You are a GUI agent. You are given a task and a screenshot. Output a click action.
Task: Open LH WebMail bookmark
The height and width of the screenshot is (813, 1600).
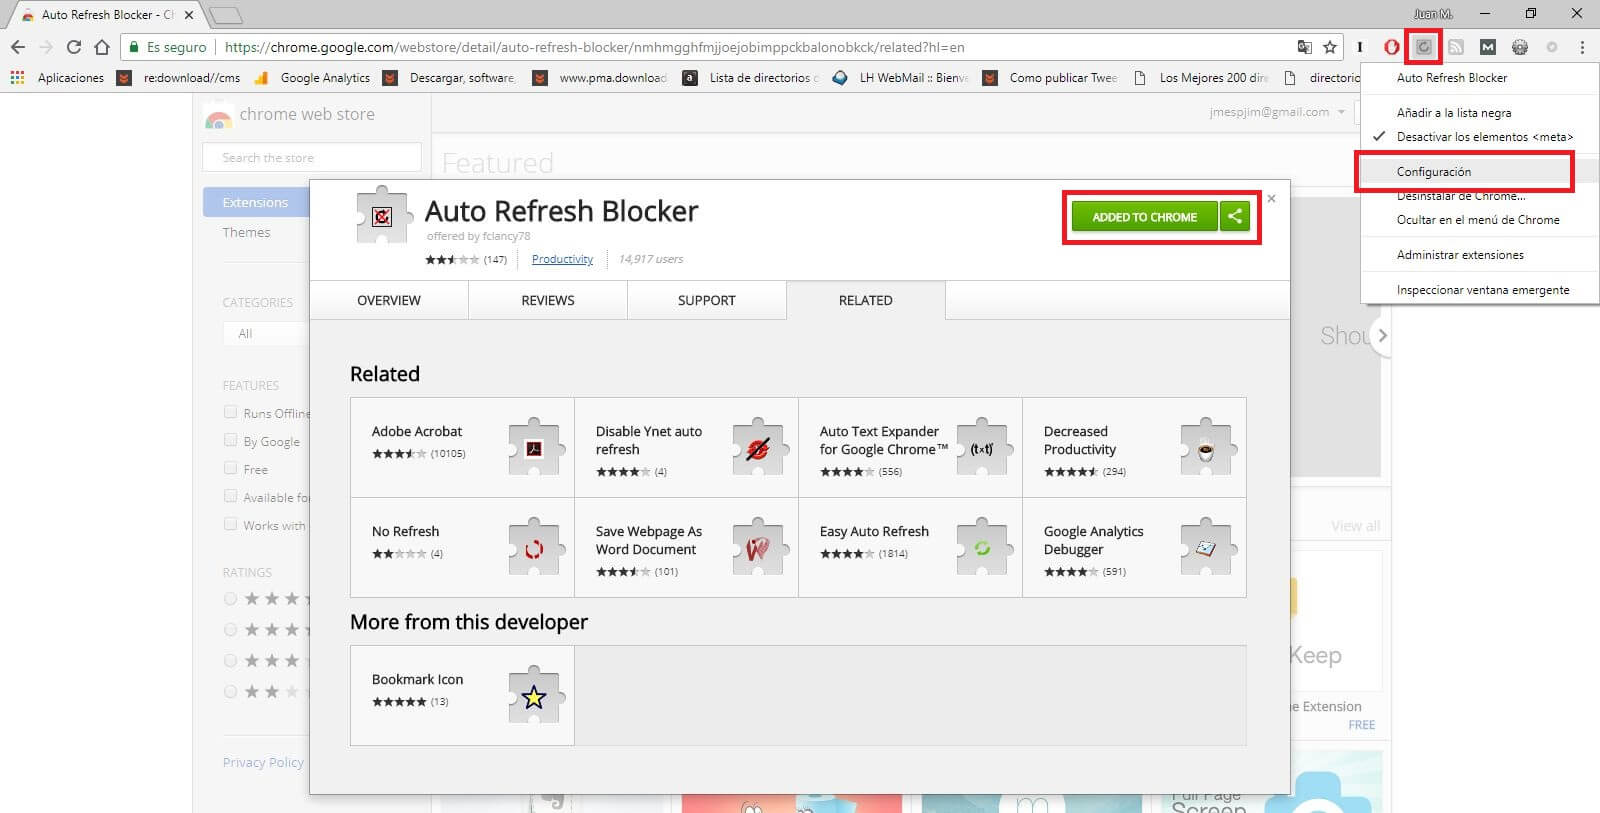click(x=901, y=78)
